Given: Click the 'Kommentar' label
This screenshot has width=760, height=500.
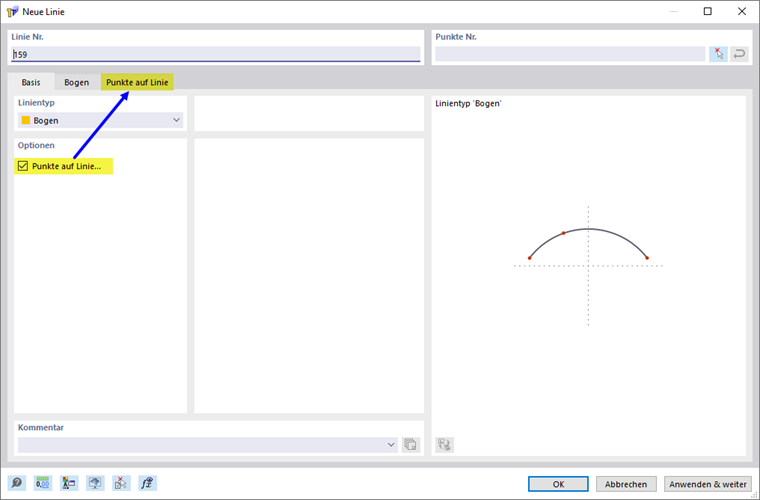Looking at the screenshot, I should (x=41, y=427).
